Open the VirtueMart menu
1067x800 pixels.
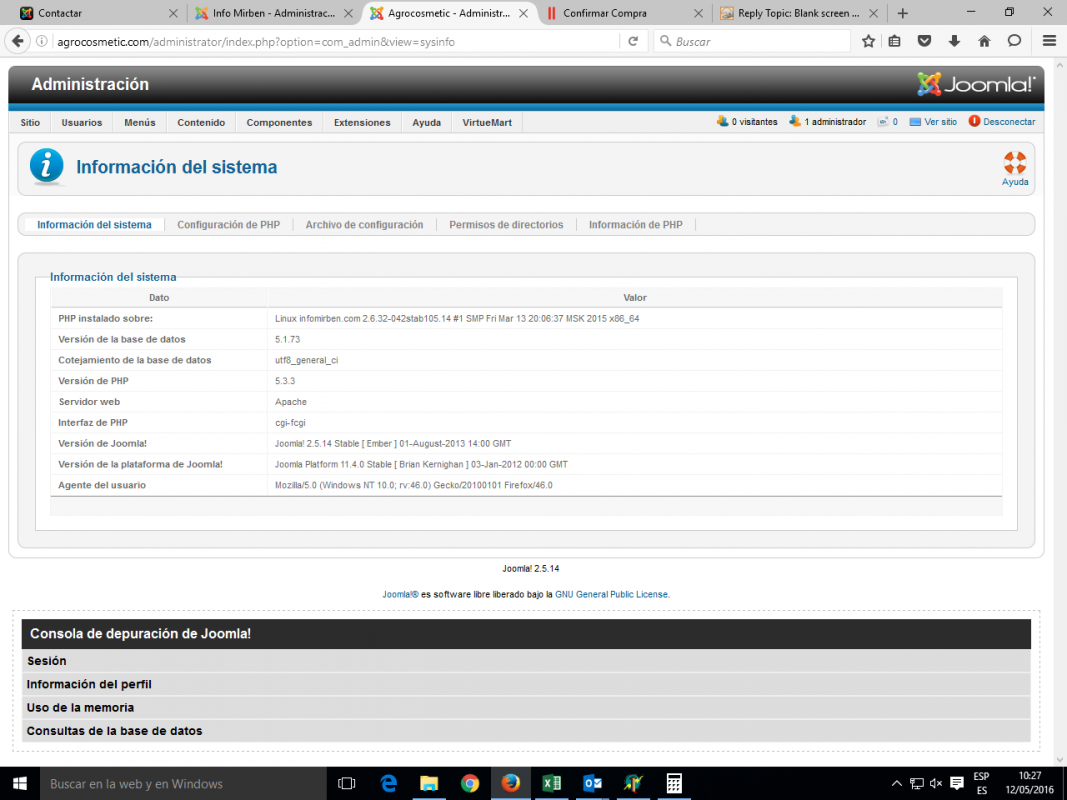[487, 123]
